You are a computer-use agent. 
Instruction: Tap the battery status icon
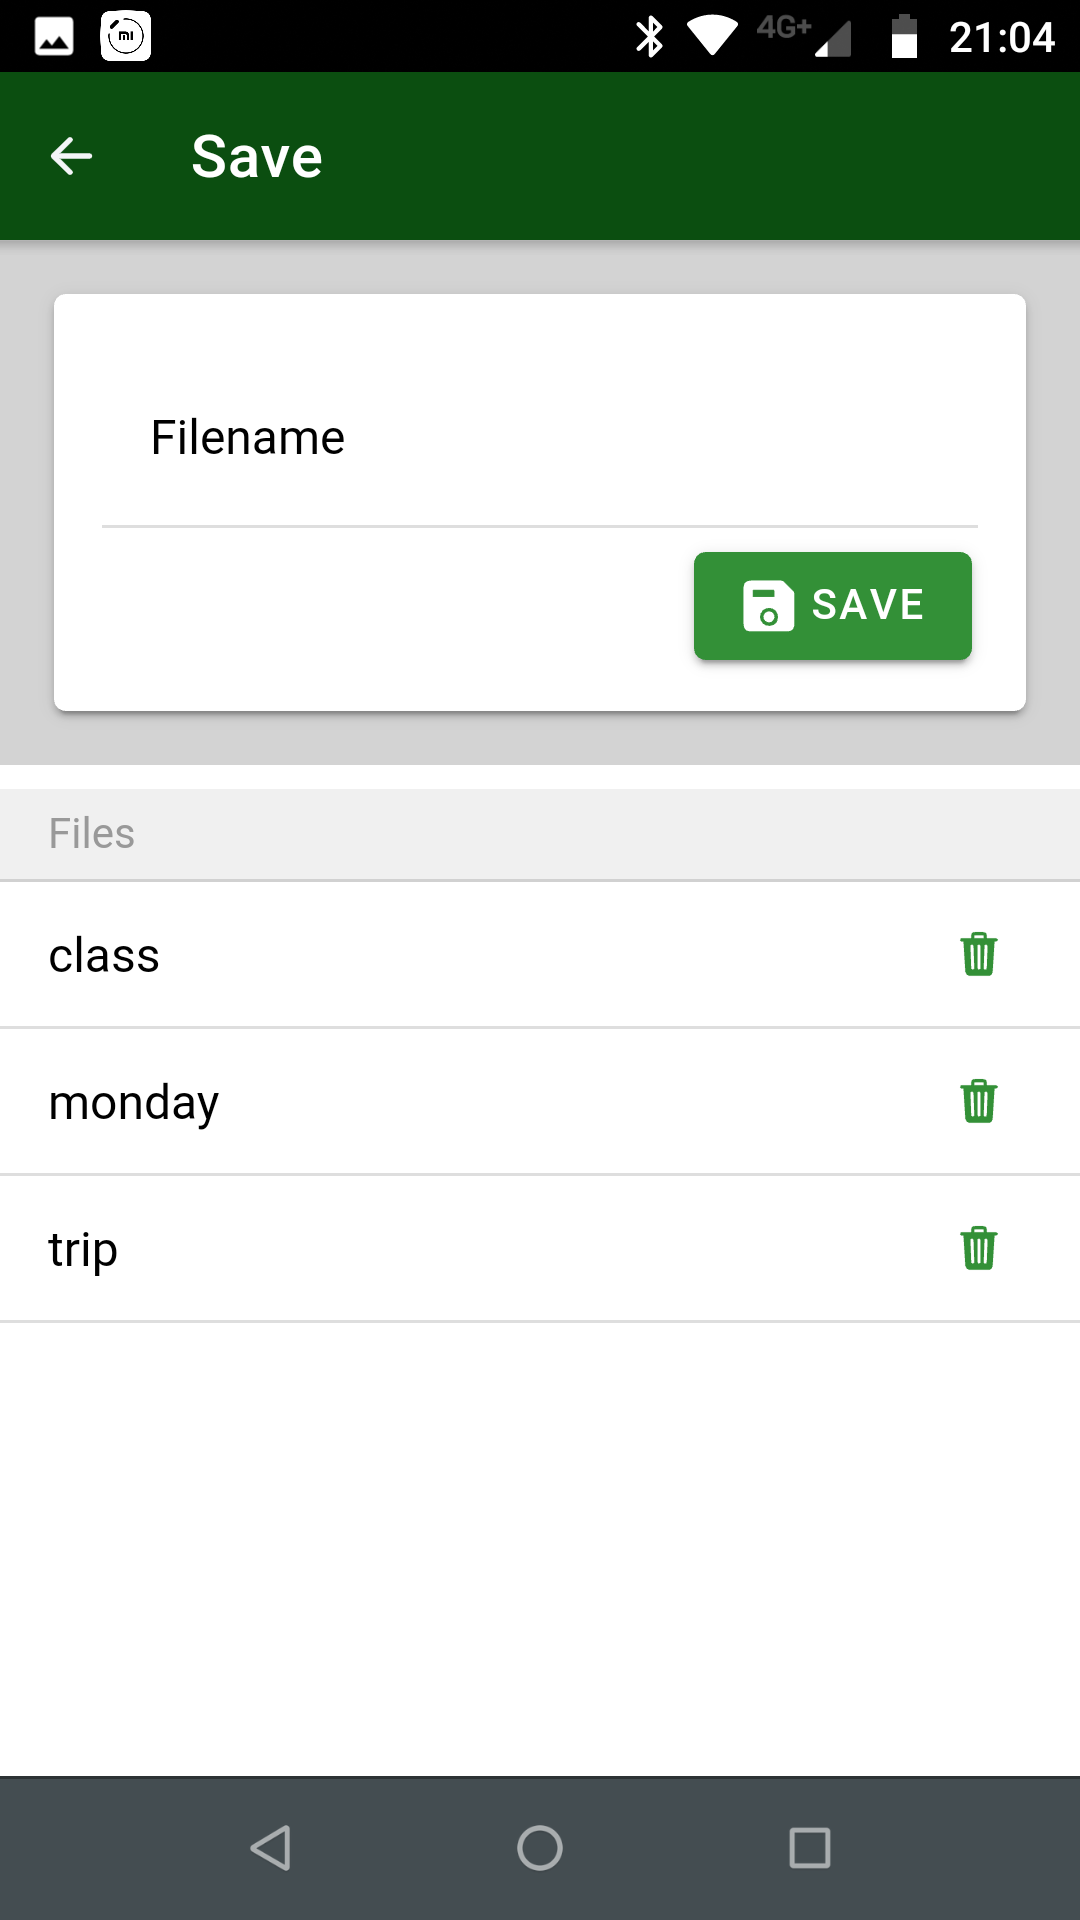904,37
